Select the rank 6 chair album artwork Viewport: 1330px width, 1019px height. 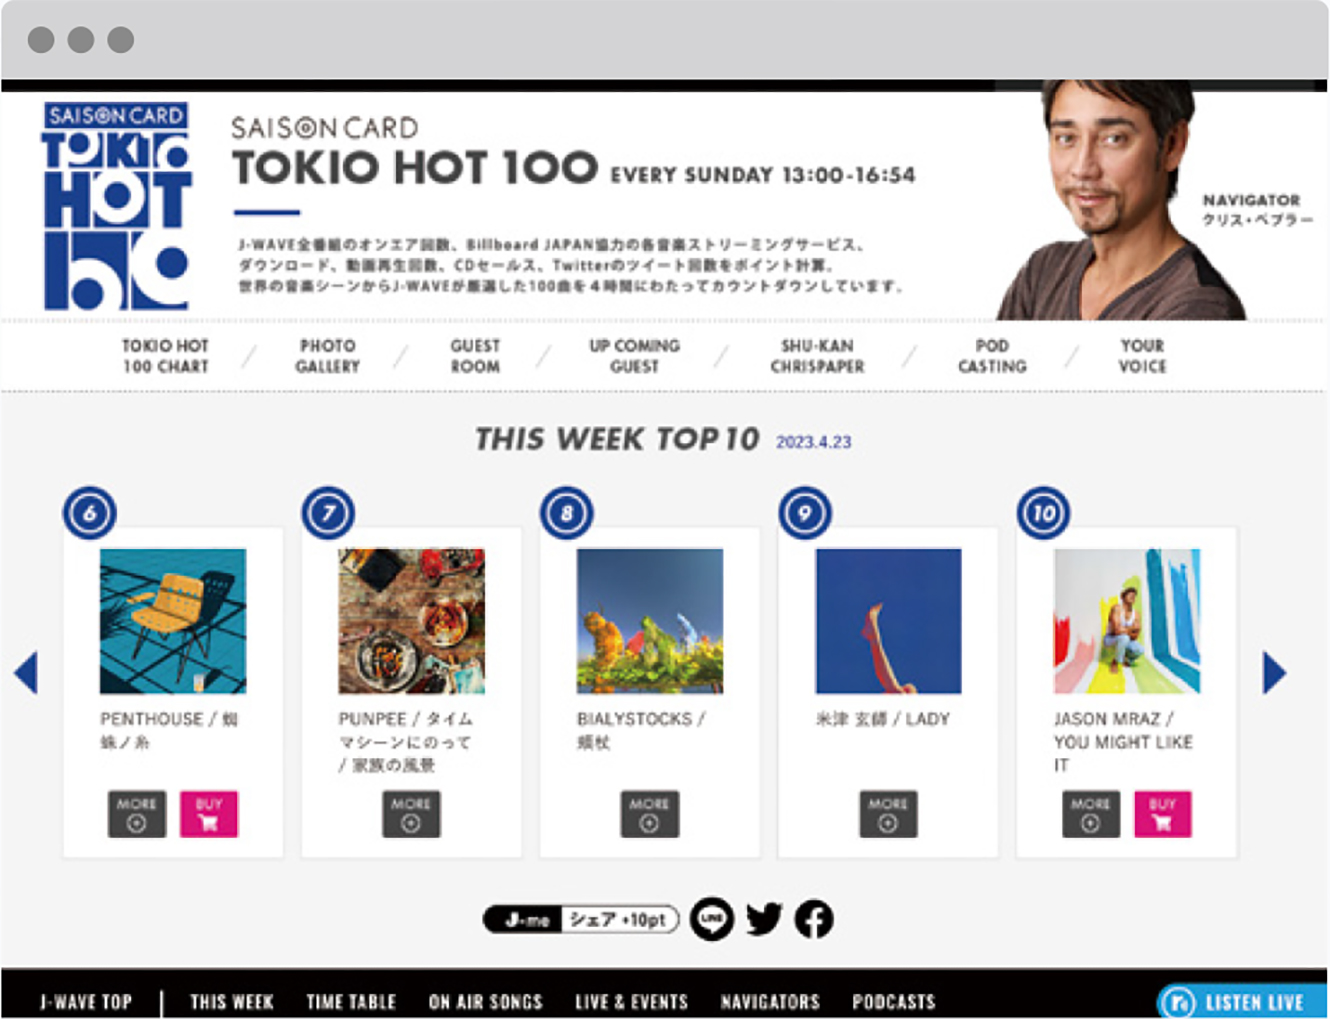pyautogui.click(x=173, y=621)
